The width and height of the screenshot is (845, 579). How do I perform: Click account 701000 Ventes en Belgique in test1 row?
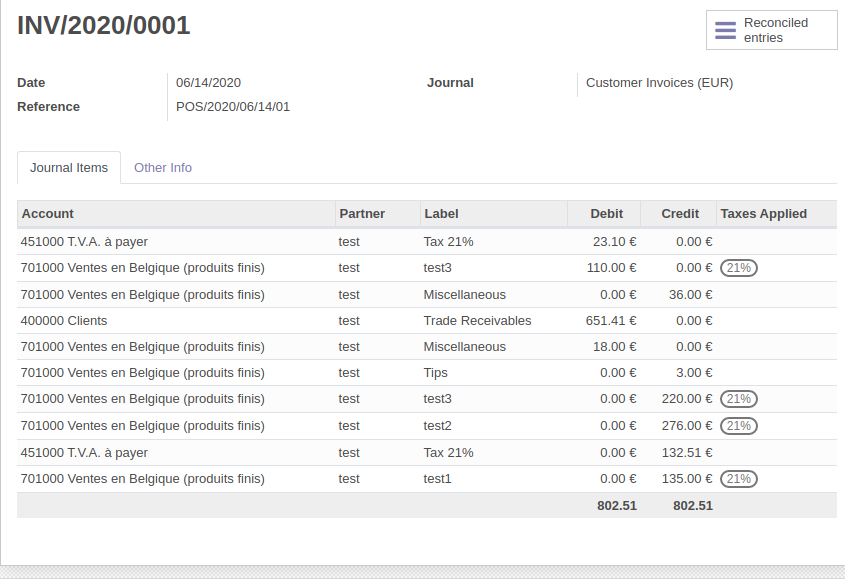(x=143, y=479)
